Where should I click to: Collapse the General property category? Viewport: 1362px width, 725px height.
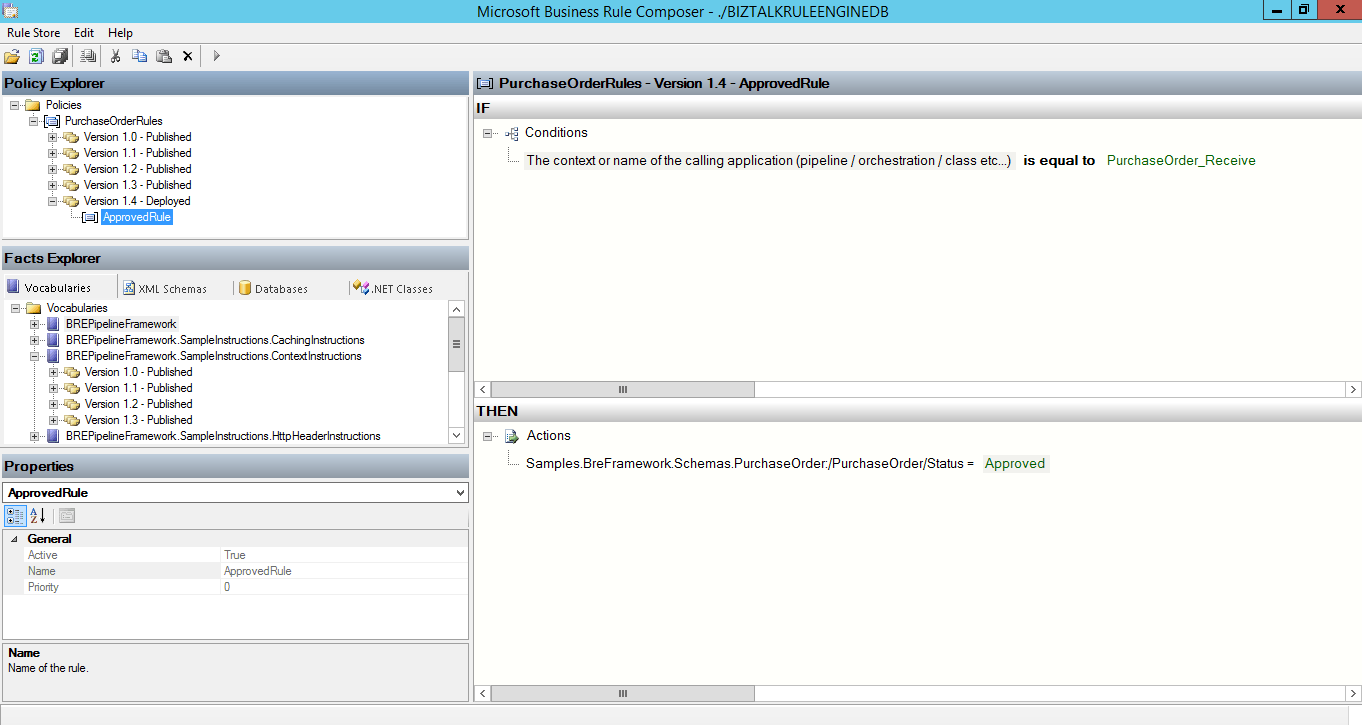click(14, 539)
